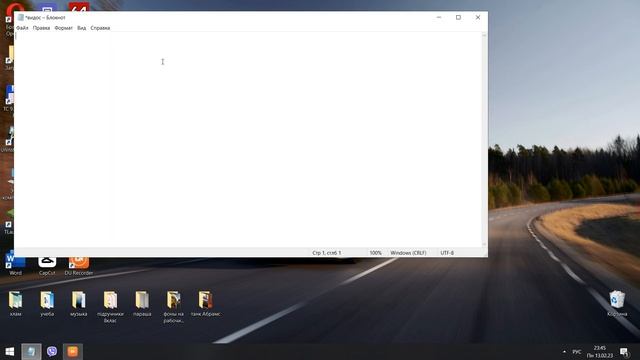Select the 'музыка' desktop folder
The width and height of the screenshot is (640, 360).
coord(79,304)
